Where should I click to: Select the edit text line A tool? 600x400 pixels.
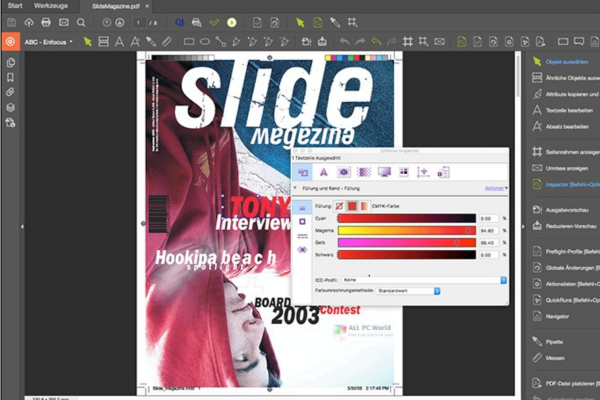[x=119, y=41]
